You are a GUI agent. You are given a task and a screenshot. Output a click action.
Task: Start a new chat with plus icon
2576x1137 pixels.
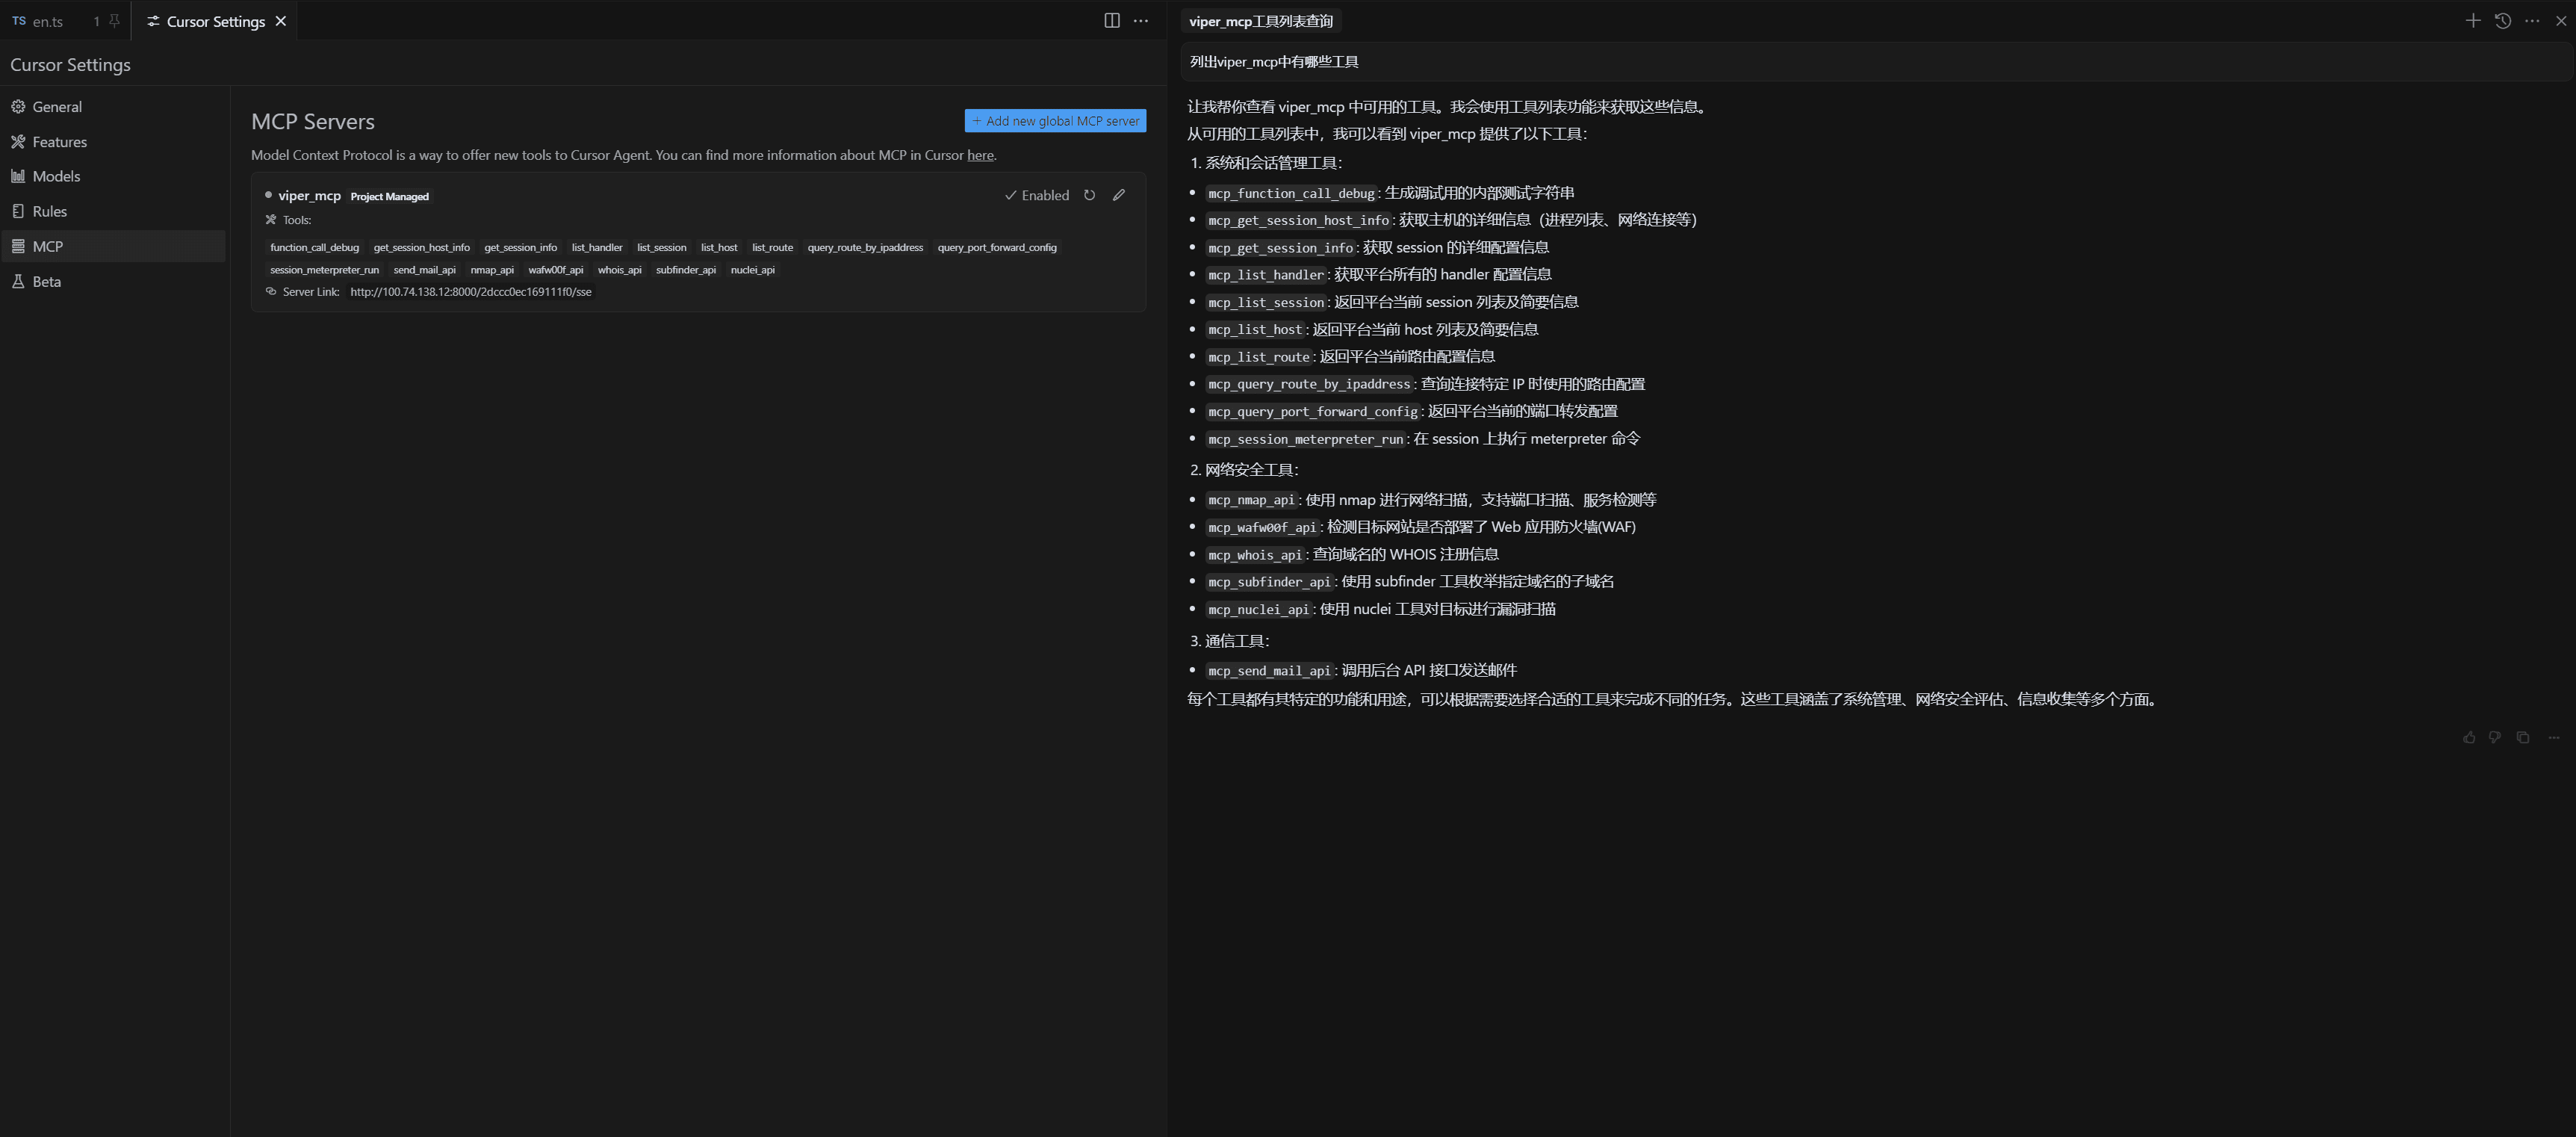pos(2472,20)
